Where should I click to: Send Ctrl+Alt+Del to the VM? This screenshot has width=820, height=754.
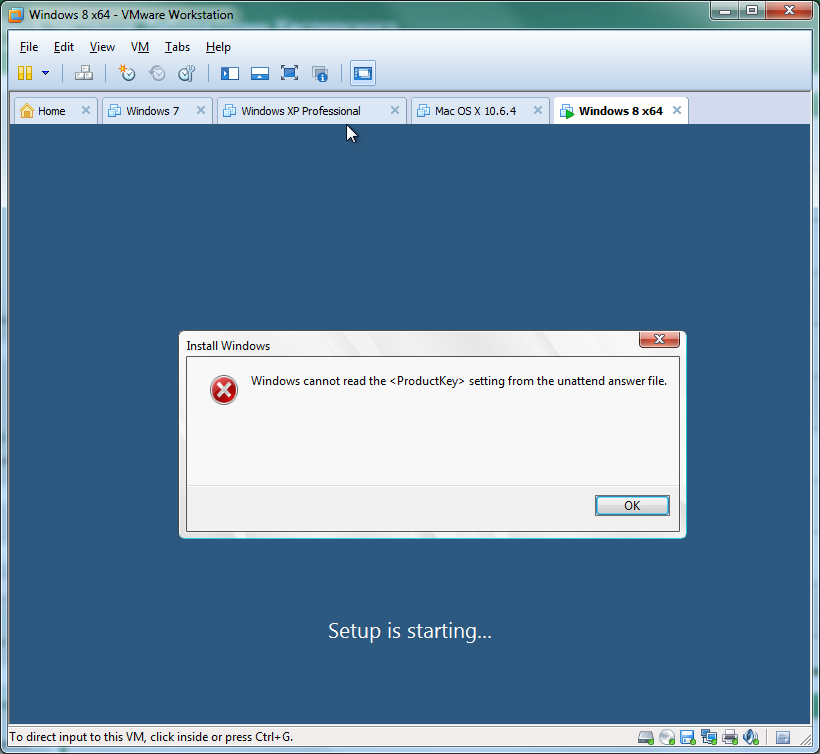coord(84,73)
